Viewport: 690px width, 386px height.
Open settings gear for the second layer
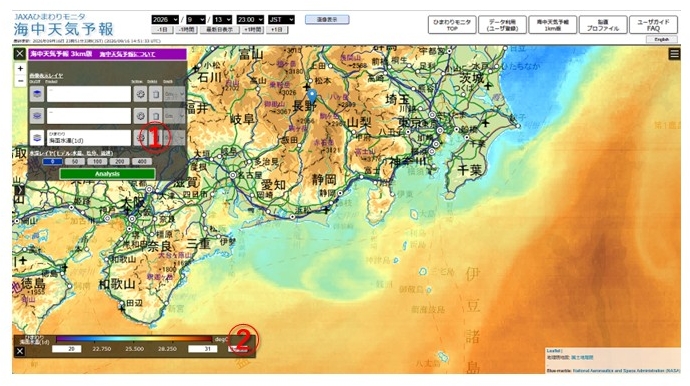coord(140,116)
